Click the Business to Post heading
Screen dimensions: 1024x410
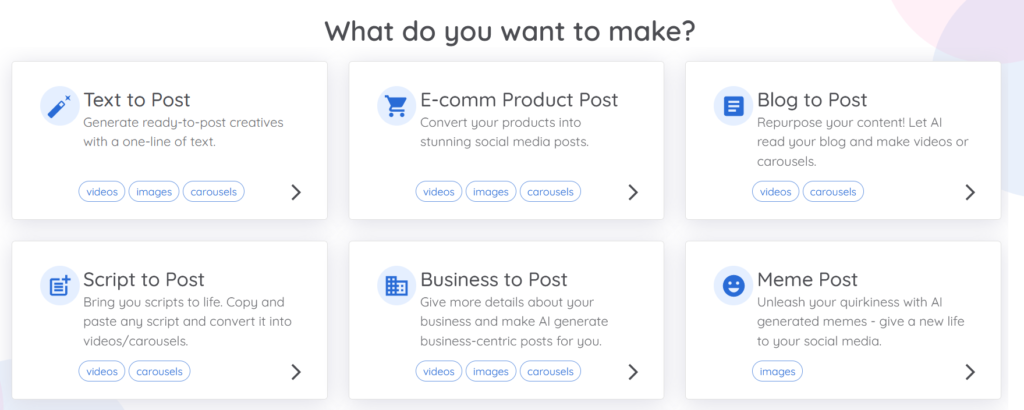point(494,279)
